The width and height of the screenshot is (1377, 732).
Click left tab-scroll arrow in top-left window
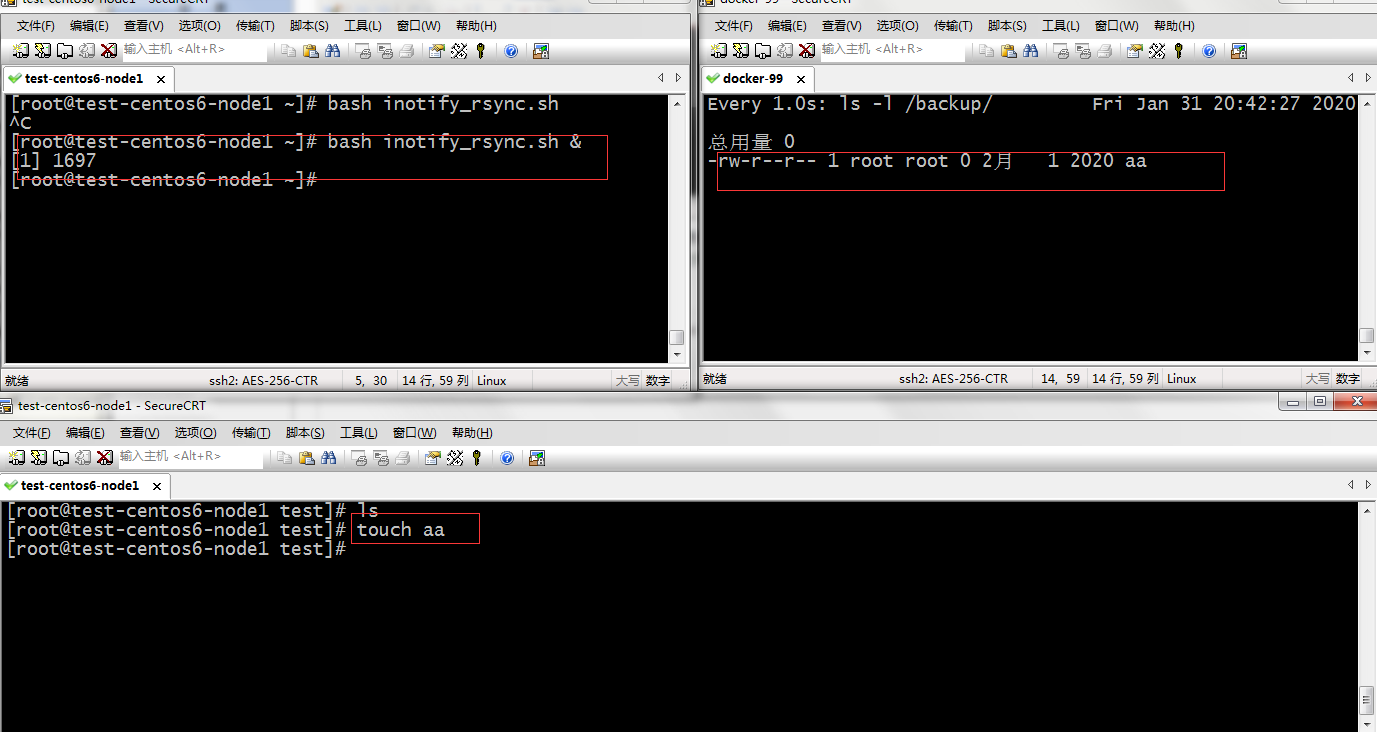[x=661, y=78]
